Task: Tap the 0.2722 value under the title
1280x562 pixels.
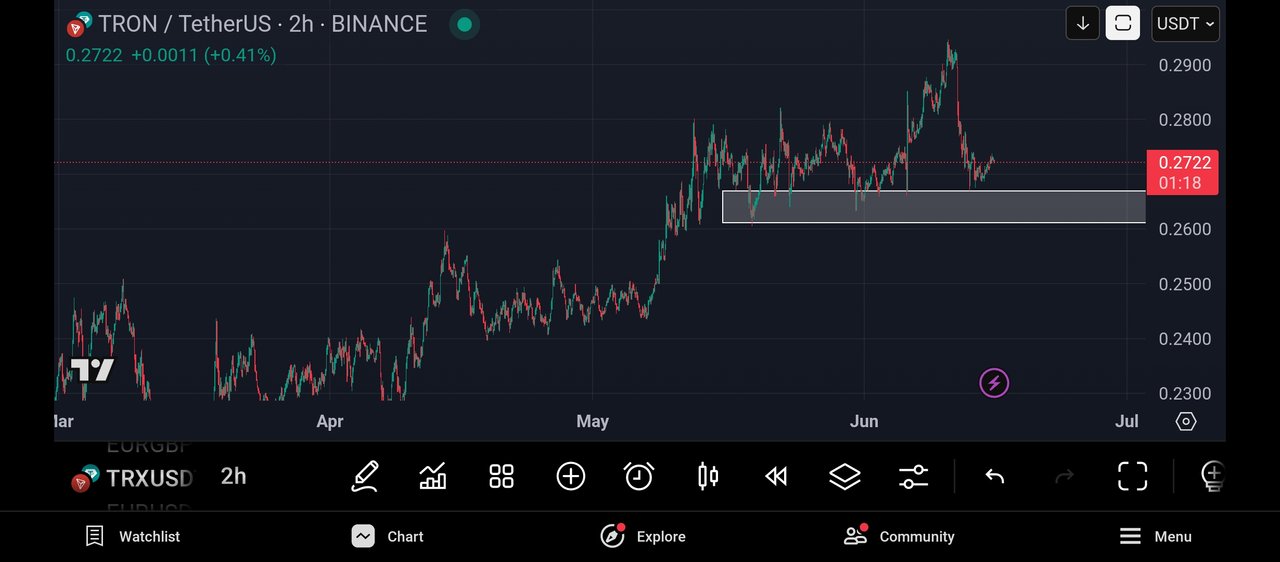Action: coord(94,56)
